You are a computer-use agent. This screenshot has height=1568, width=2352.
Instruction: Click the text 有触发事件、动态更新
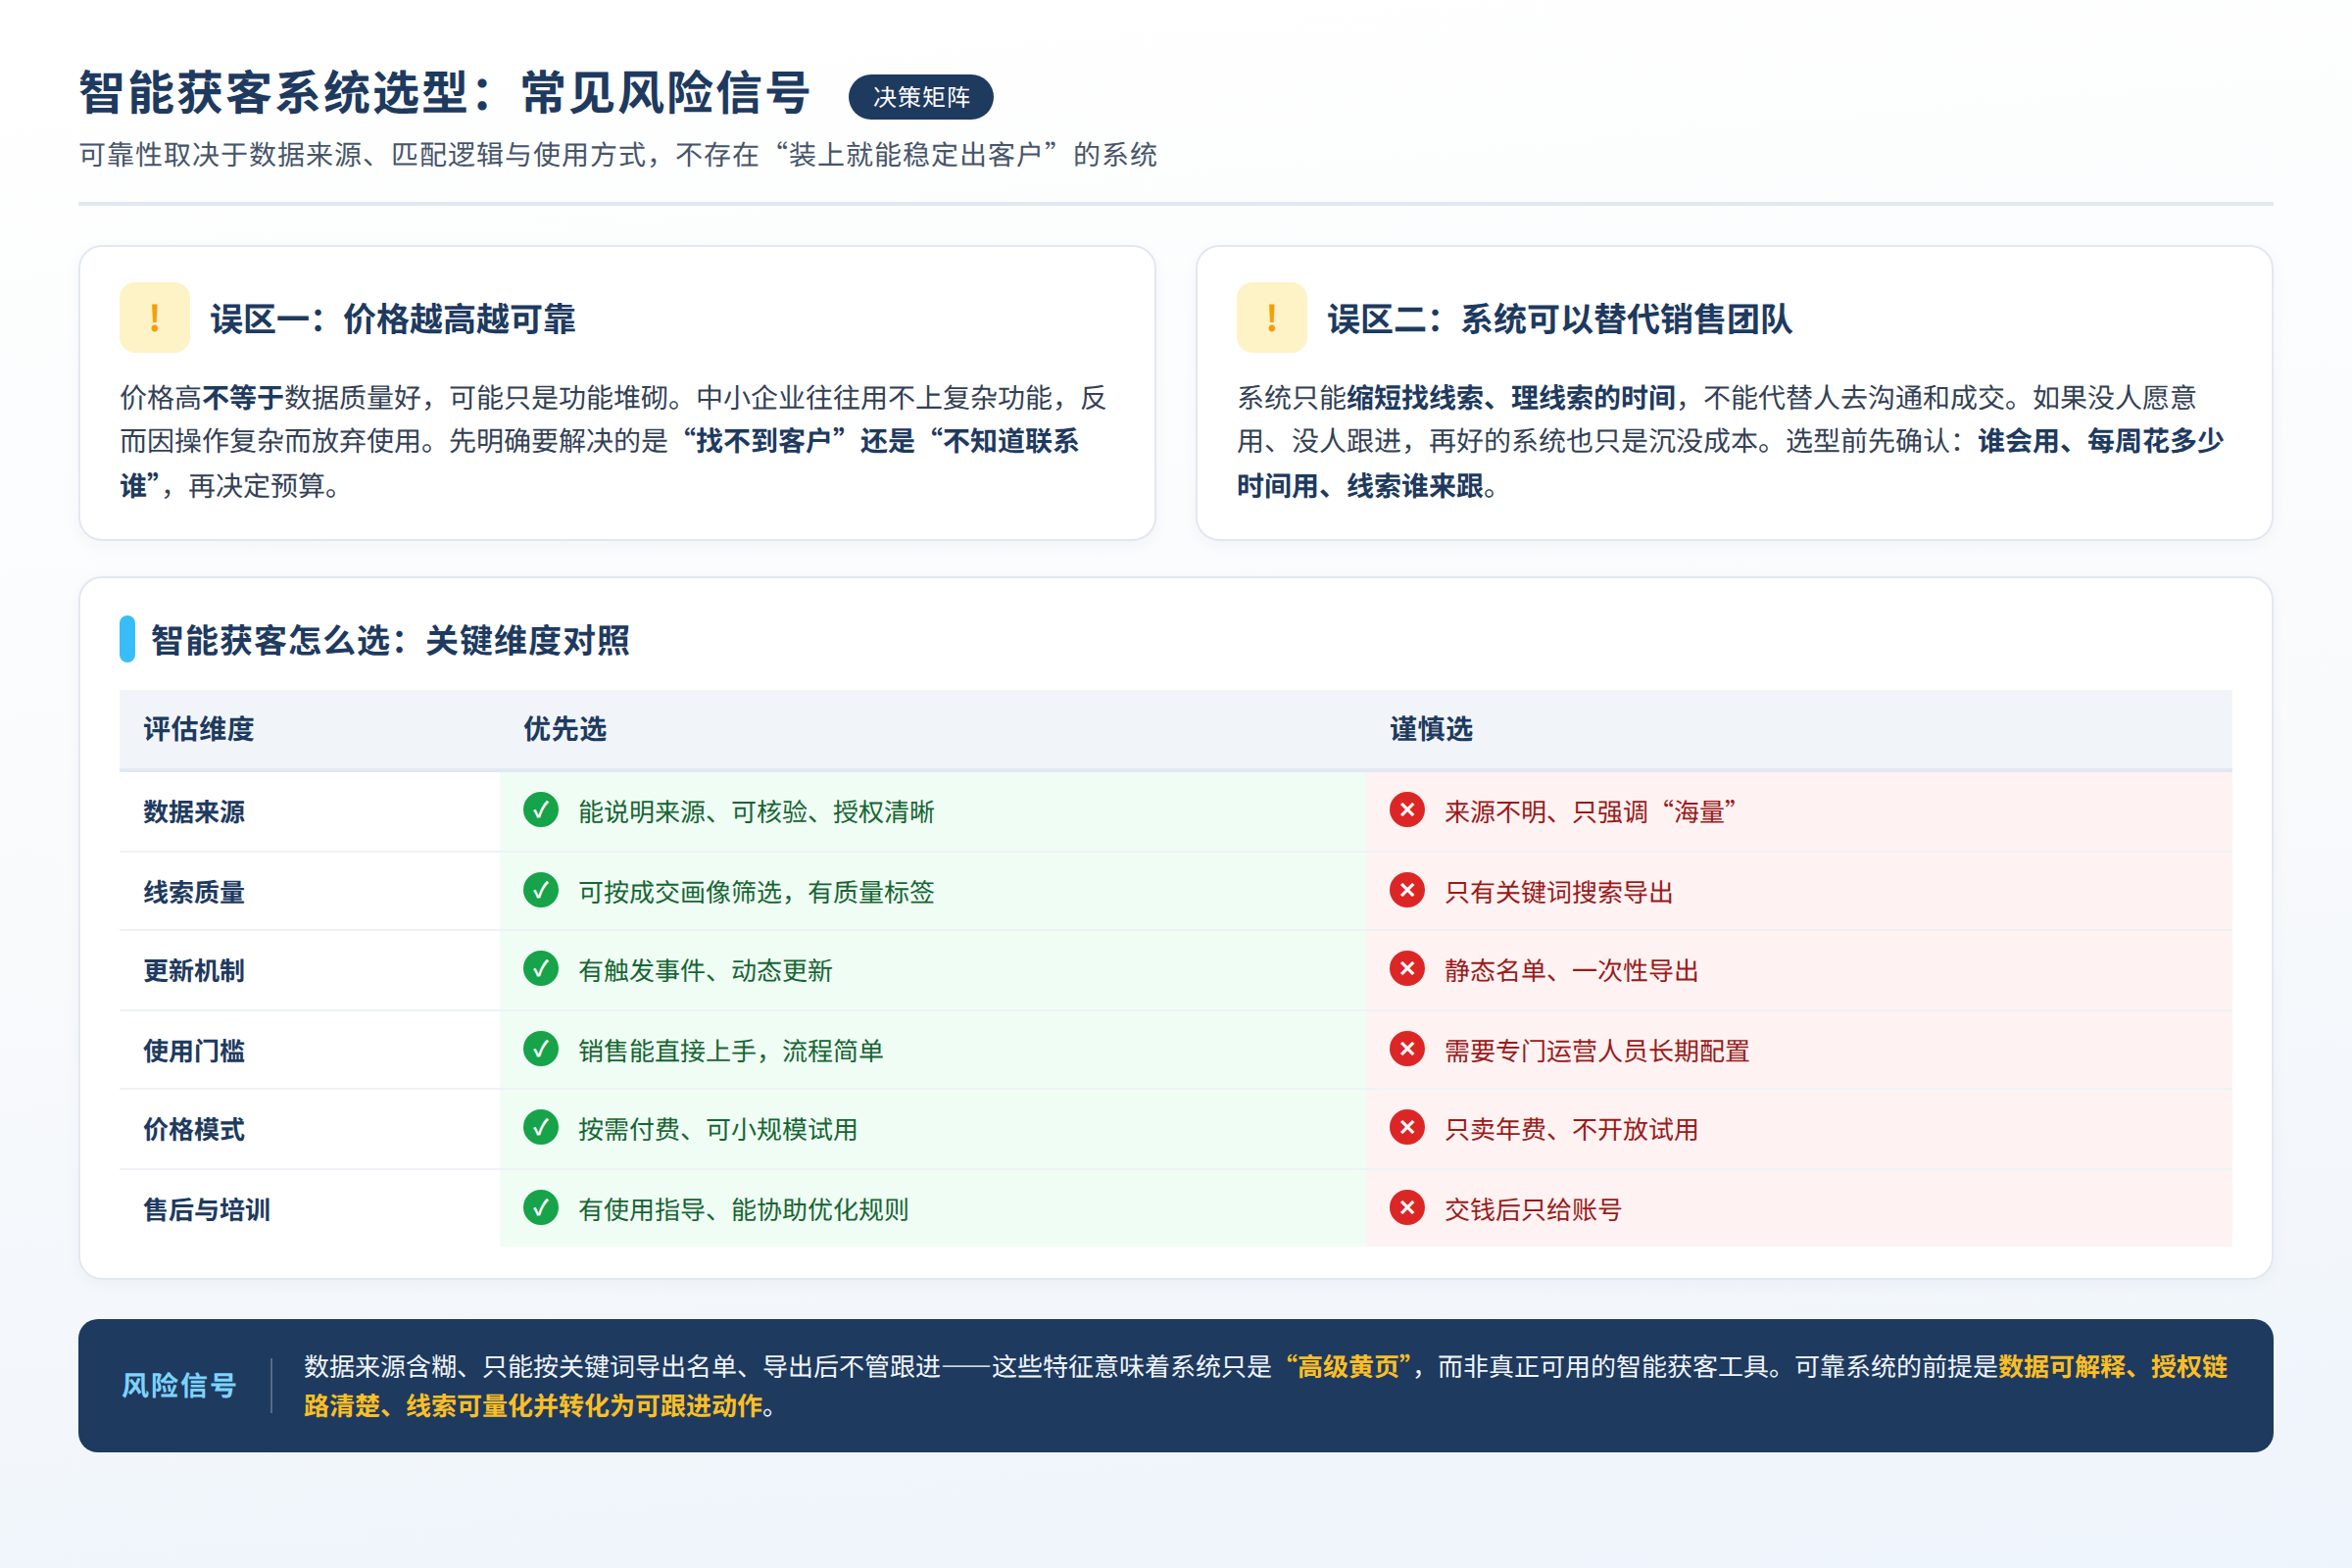(x=705, y=971)
